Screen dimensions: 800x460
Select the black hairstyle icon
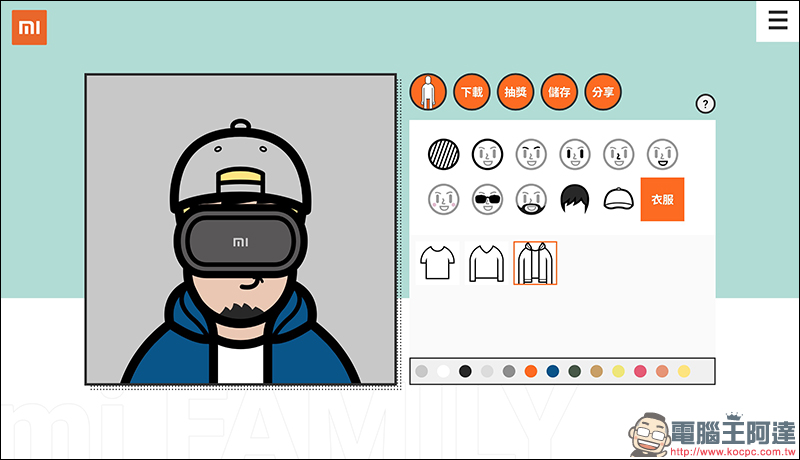575,199
